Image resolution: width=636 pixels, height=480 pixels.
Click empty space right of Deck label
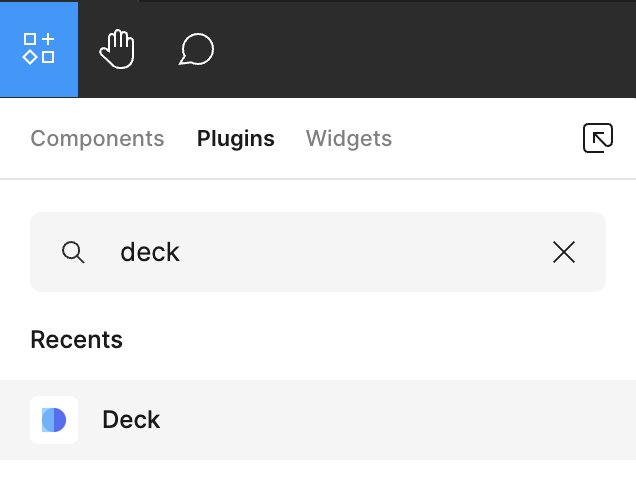[400, 420]
